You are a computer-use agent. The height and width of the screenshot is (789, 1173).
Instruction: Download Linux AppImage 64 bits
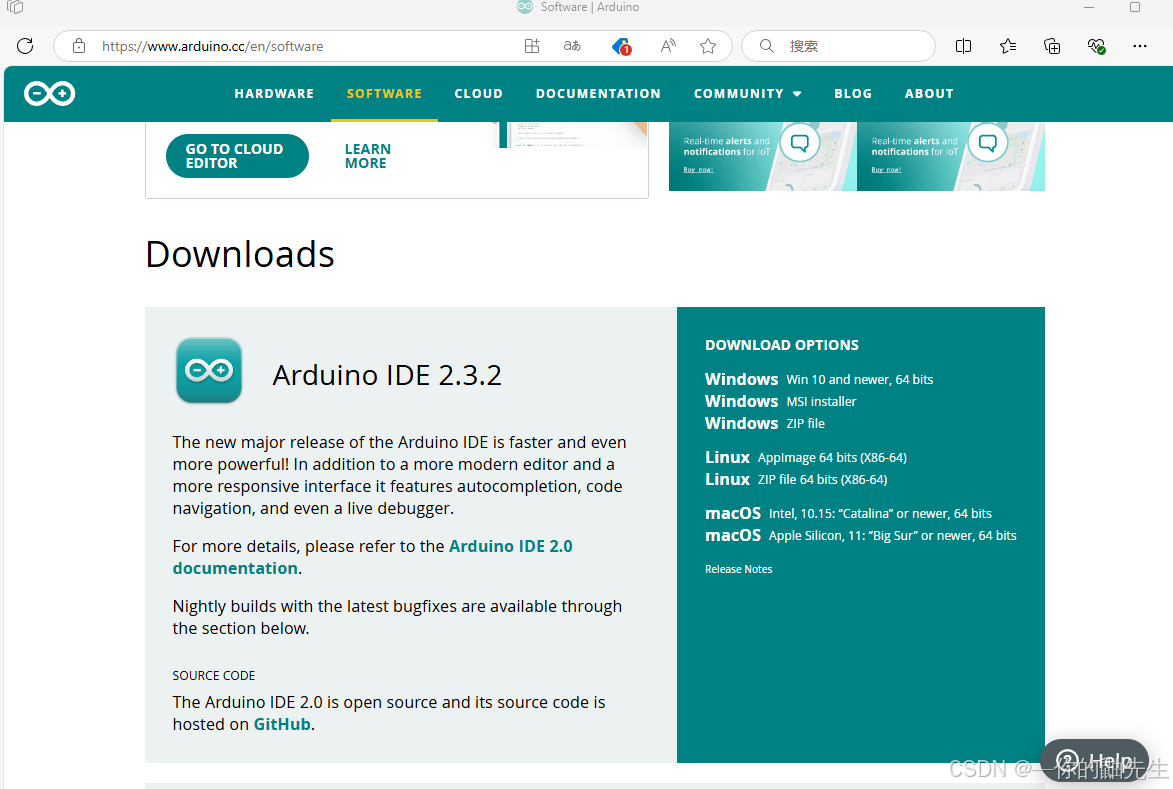click(x=806, y=457)
